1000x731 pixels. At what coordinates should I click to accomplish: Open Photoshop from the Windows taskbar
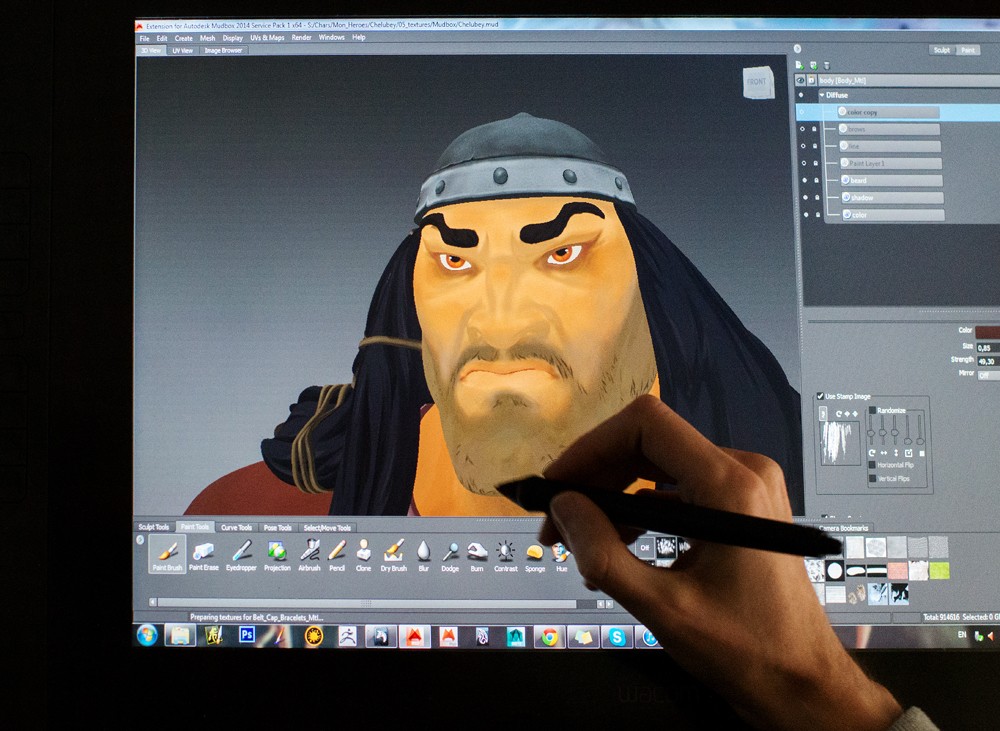(x=246, y=635)
